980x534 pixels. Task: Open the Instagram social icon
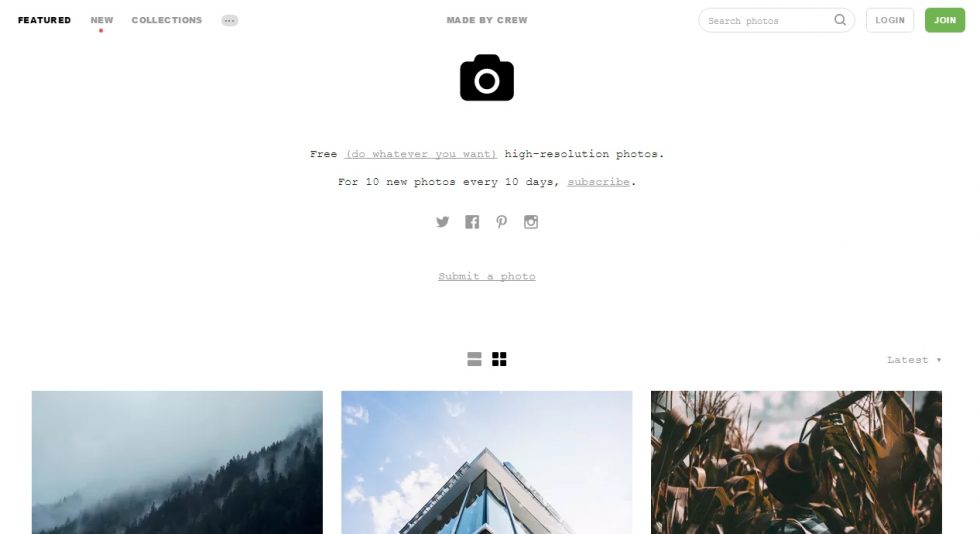(x=531, y=222)
